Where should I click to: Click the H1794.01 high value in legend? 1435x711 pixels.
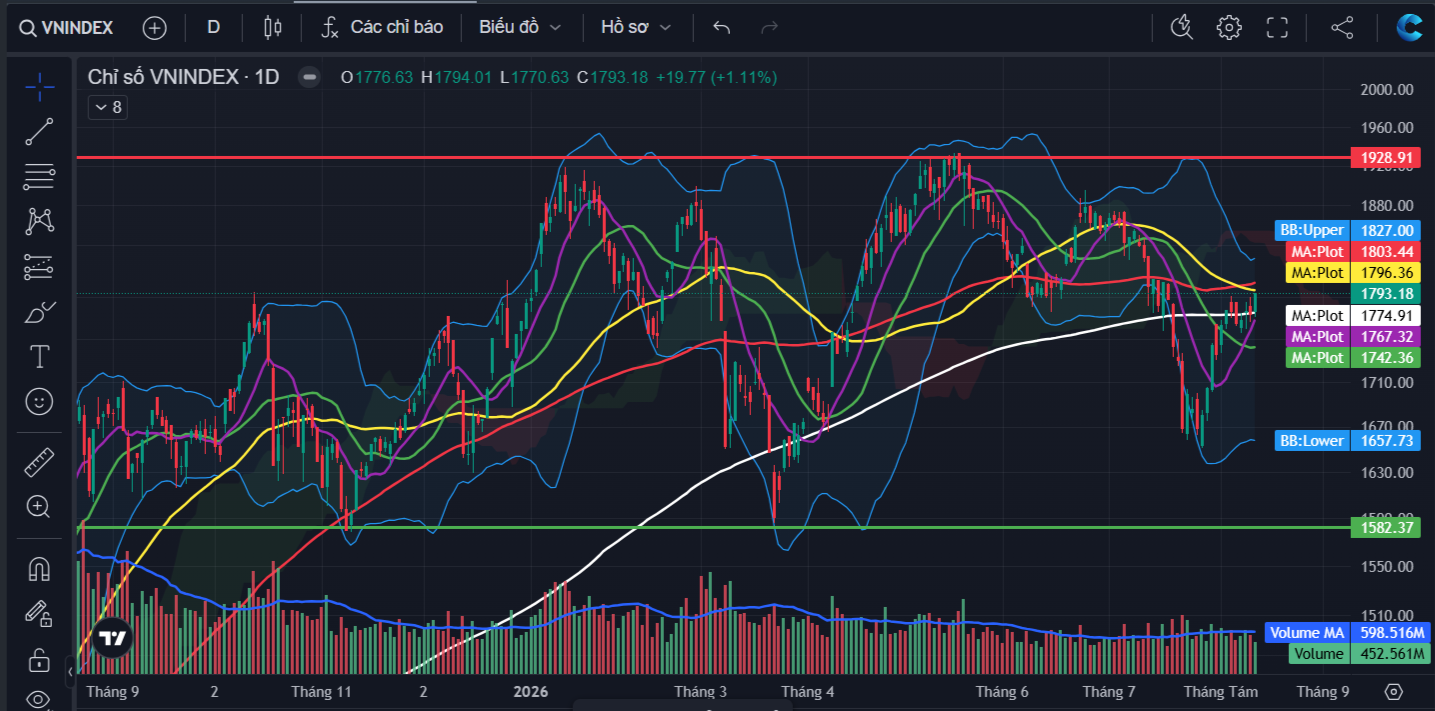click(456, 77)
